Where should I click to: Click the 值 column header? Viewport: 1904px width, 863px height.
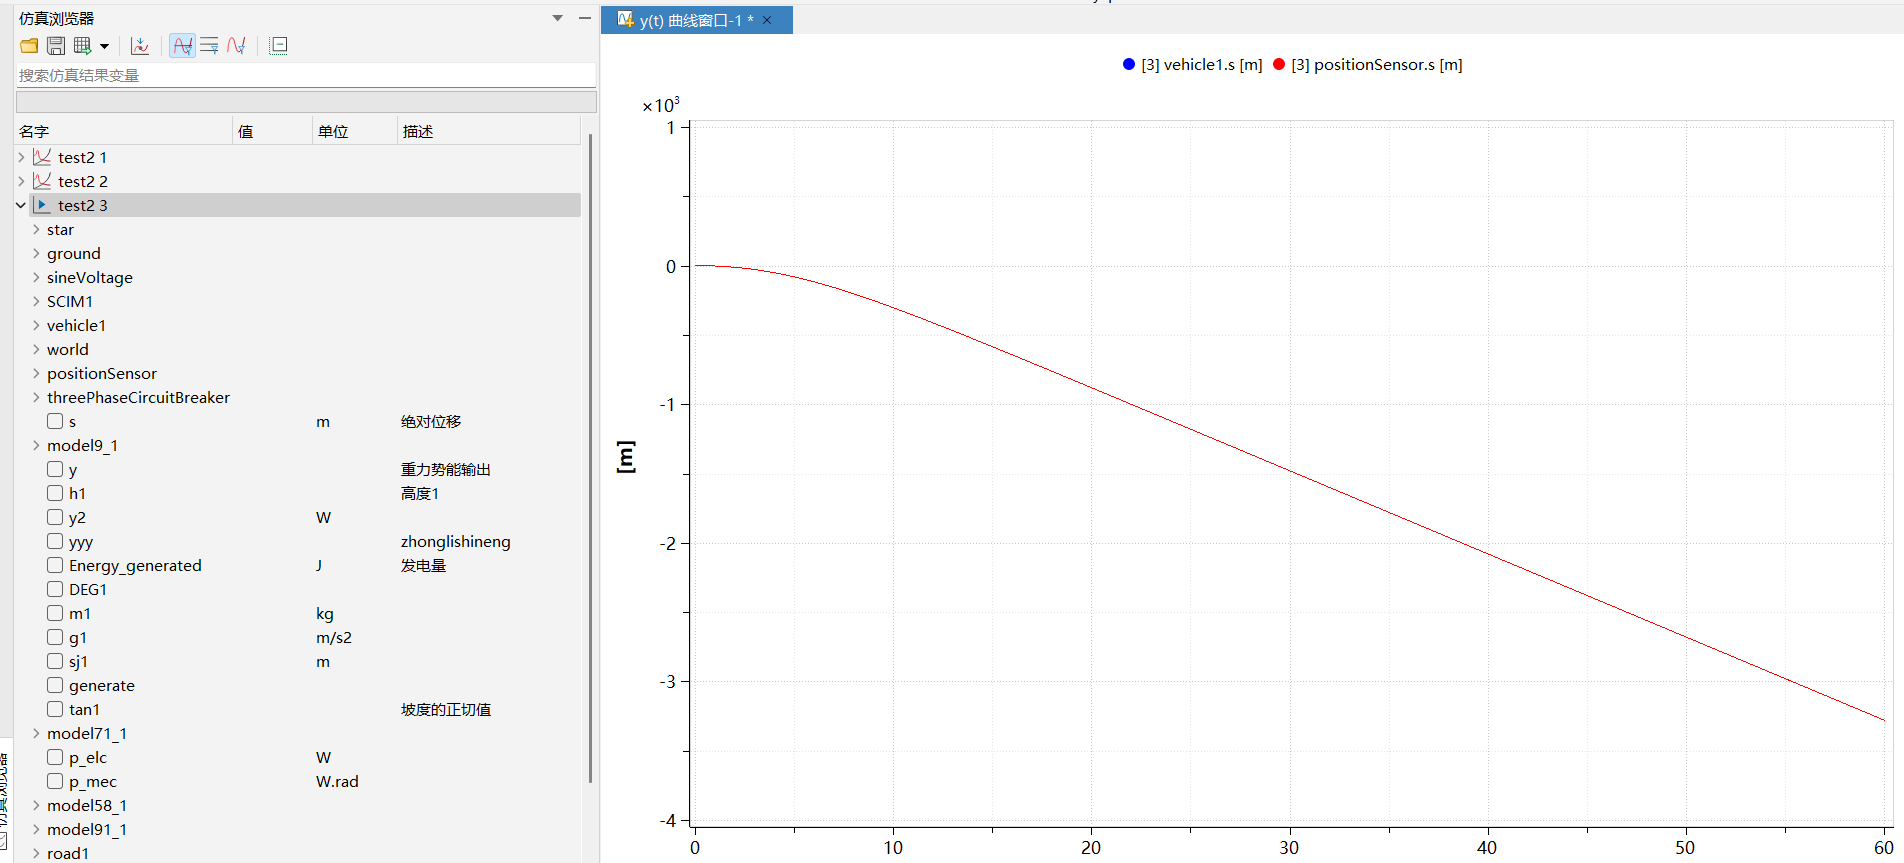[x=273, y=131]
